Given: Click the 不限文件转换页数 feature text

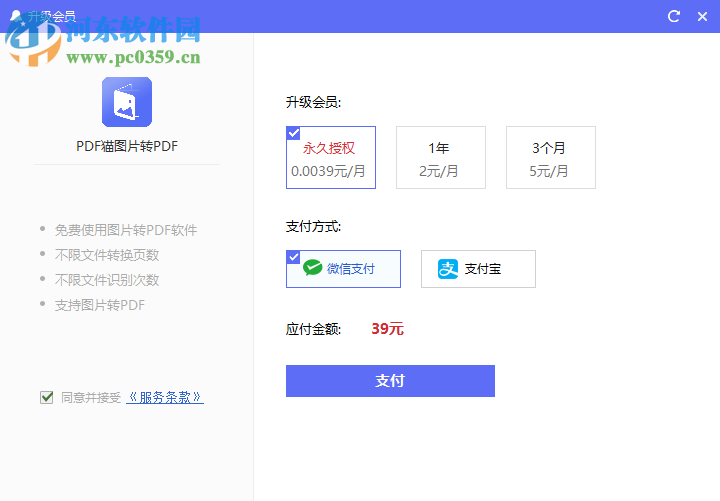Looking at the screenshot, I should click(107, 255).
